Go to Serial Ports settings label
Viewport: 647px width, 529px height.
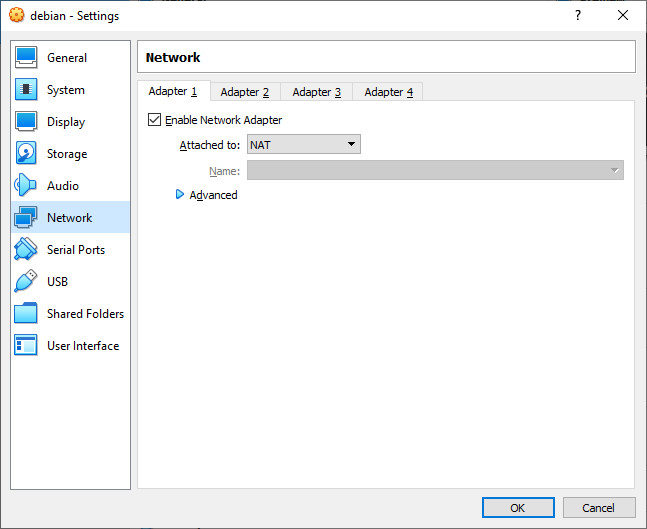76,250
